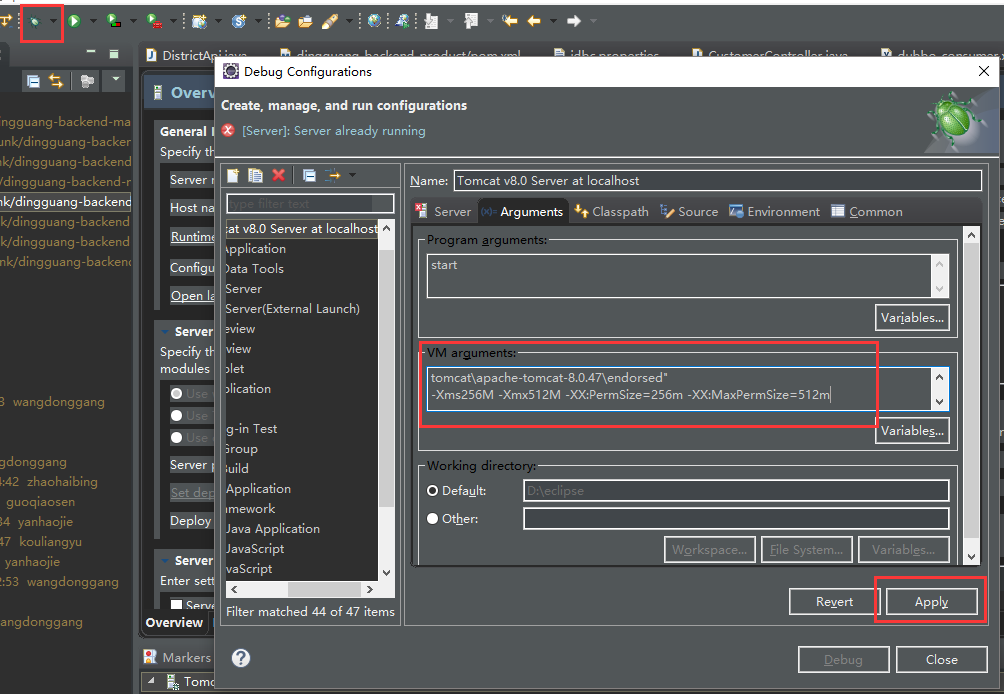This screenshot has width=1004, height=694.
Task: Click the Open Type folder icon
Action: (282, 22)
